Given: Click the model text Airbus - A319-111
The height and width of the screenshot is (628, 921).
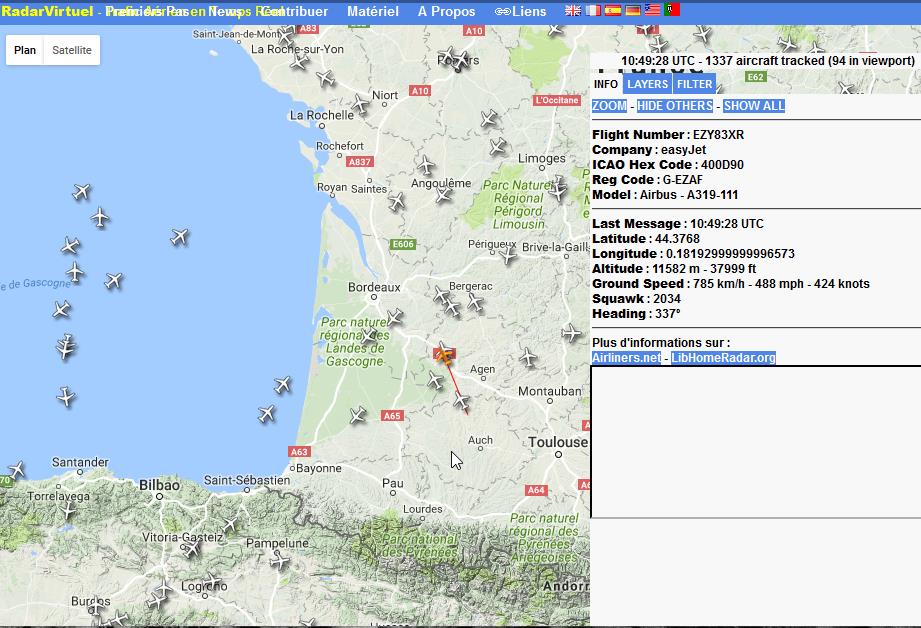Looking at the screenshot, I should pyautogui.click(x=688, y=194).
